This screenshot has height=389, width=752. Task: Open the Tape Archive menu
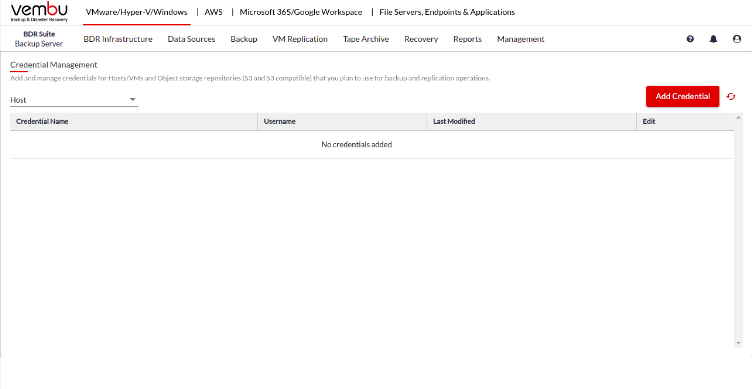[x=366, y=39]
